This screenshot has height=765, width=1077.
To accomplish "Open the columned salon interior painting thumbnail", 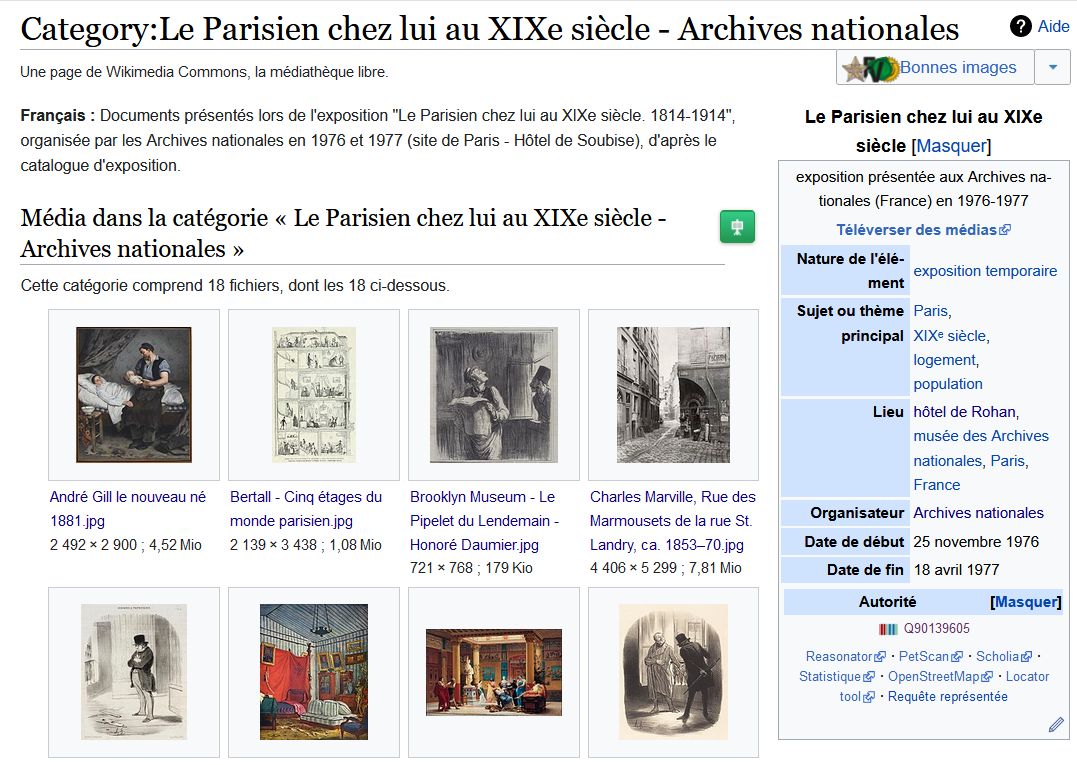I will click(x=494, y=672).
